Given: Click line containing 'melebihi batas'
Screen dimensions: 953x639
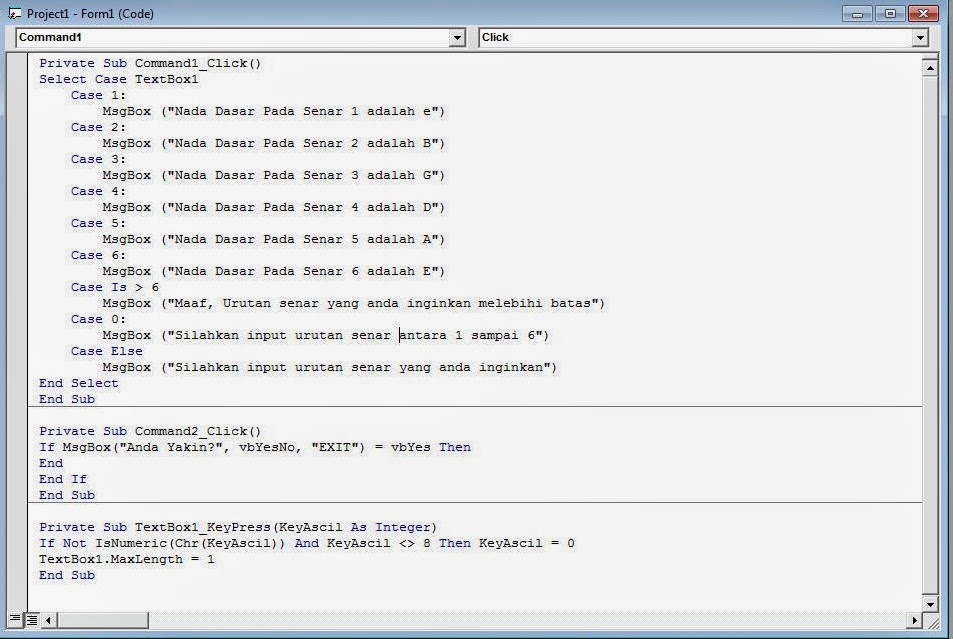Looking at the screenshot, I should point(354,303).
